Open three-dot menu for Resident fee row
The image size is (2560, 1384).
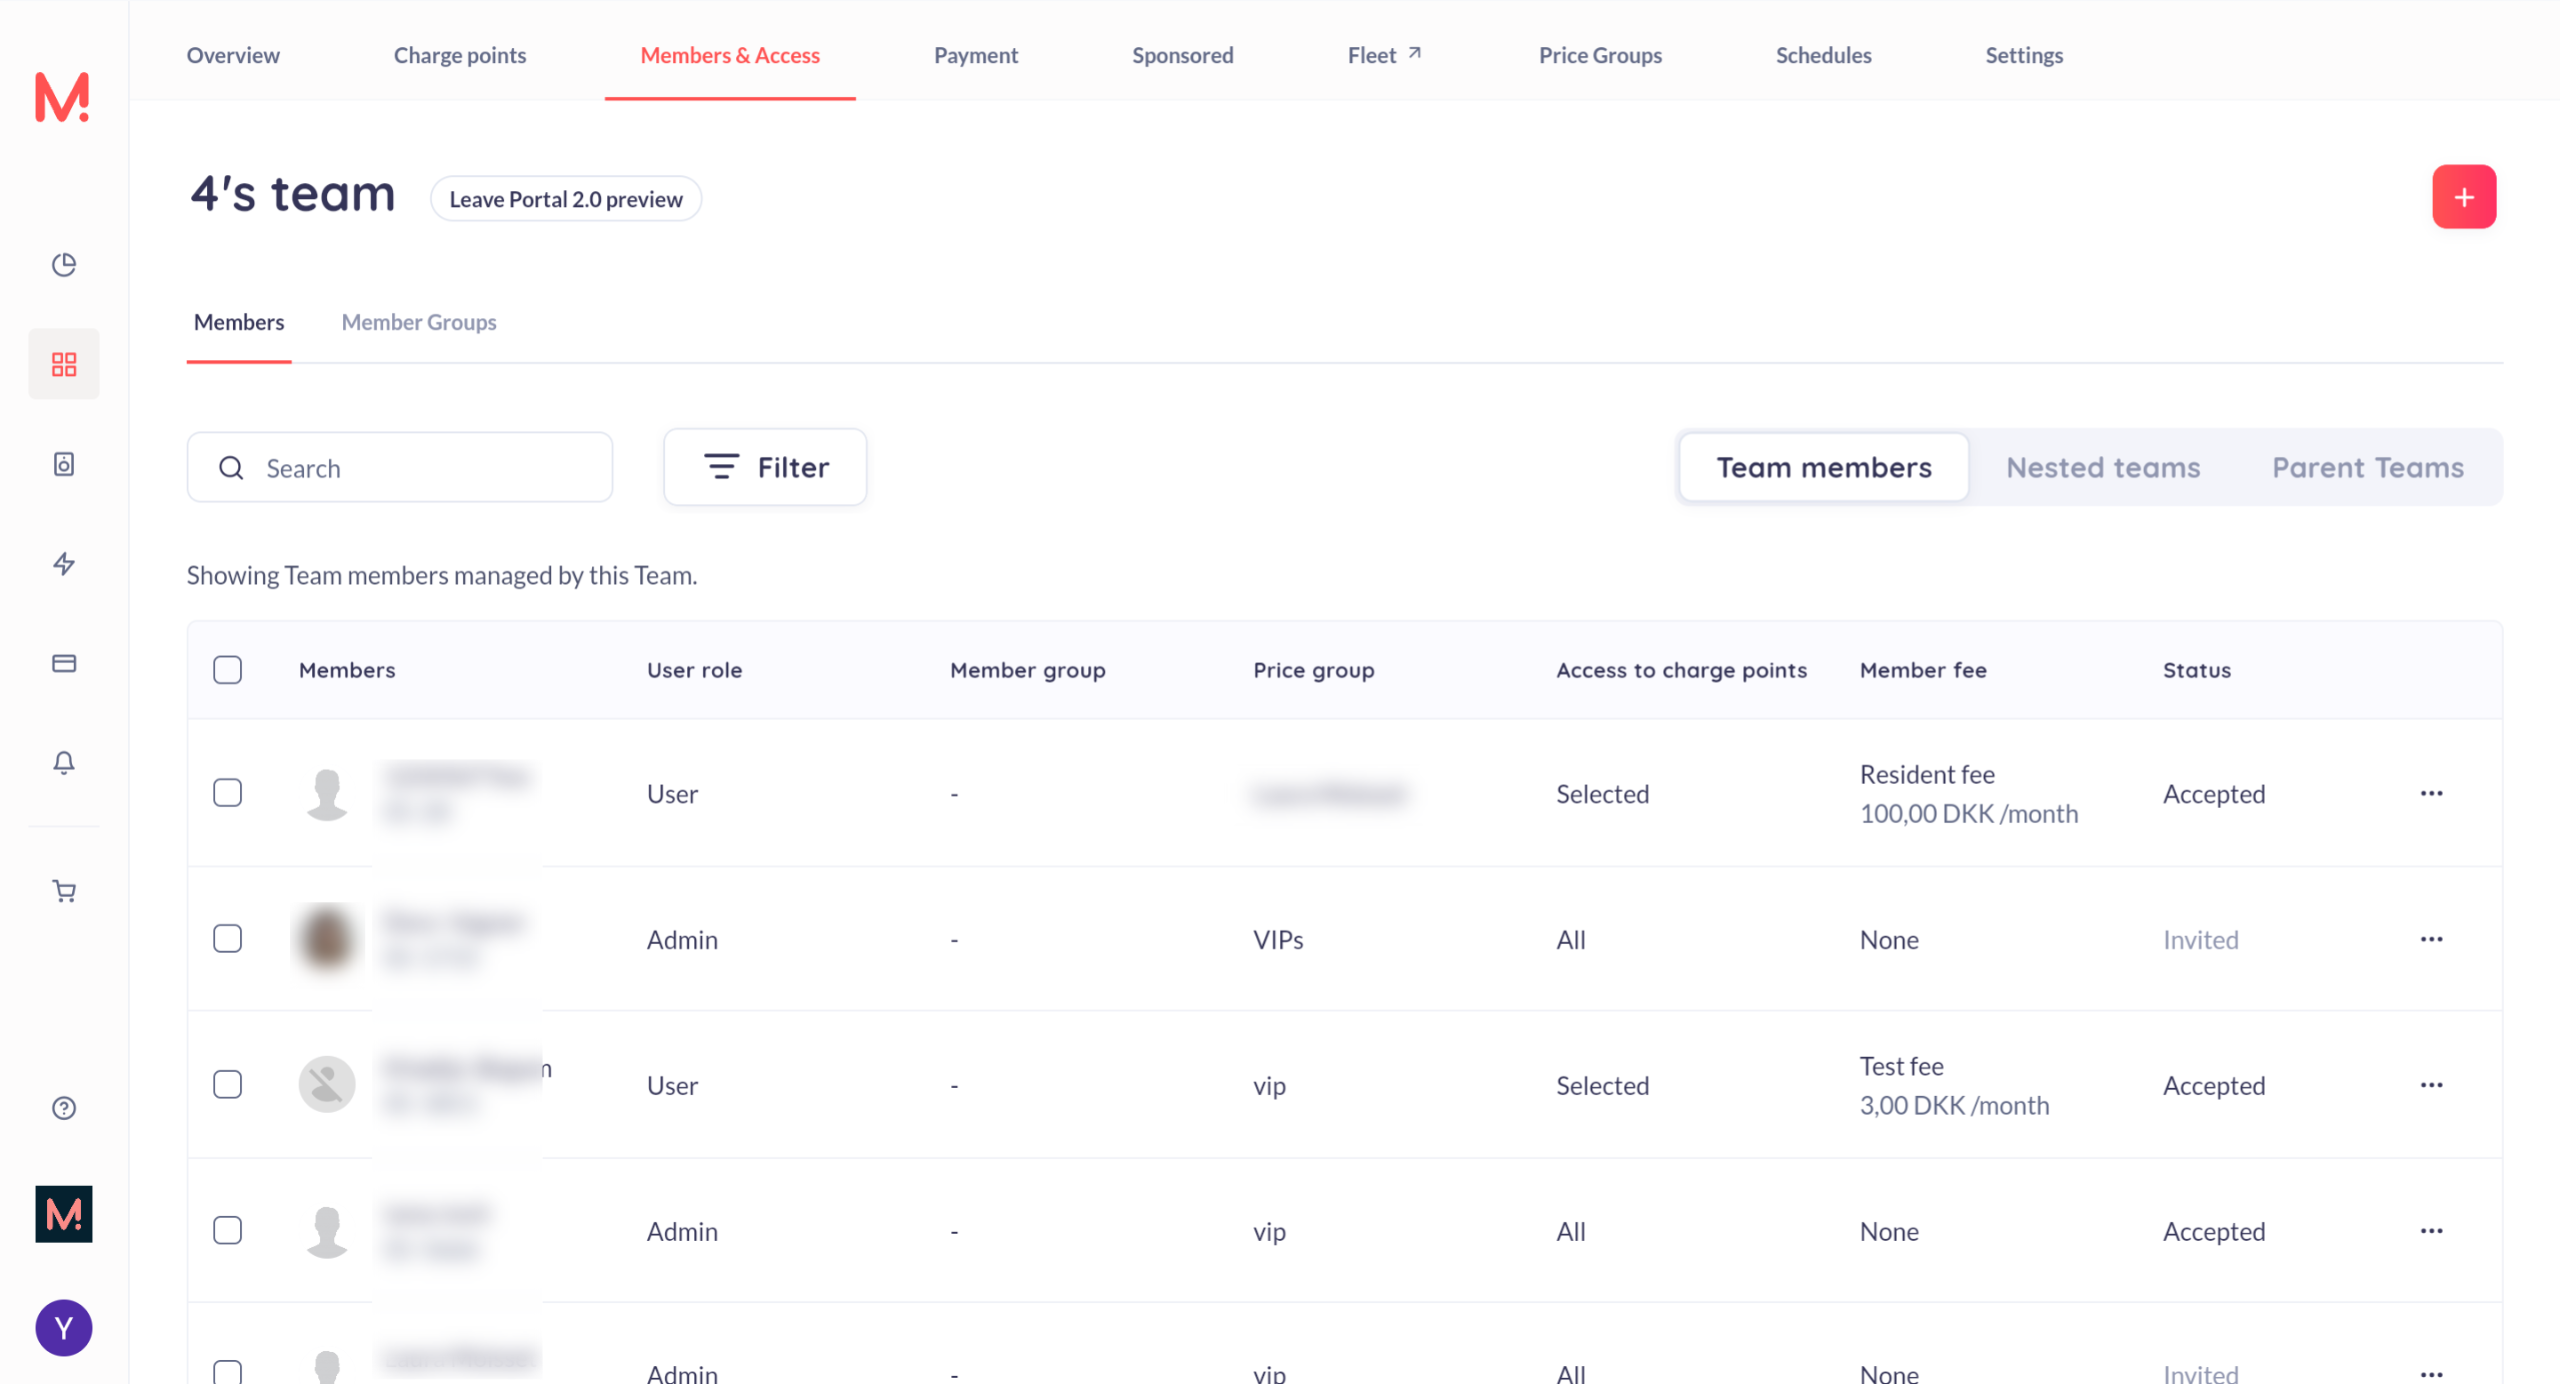point(2431,793)
